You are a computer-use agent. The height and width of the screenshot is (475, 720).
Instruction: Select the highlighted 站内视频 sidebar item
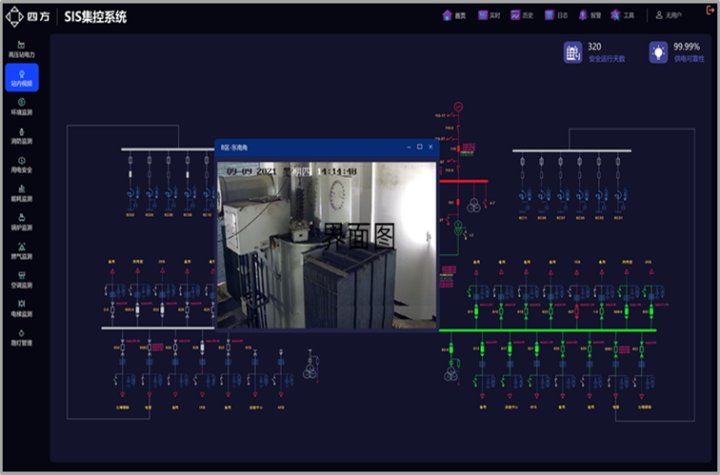tap(21, 79)
